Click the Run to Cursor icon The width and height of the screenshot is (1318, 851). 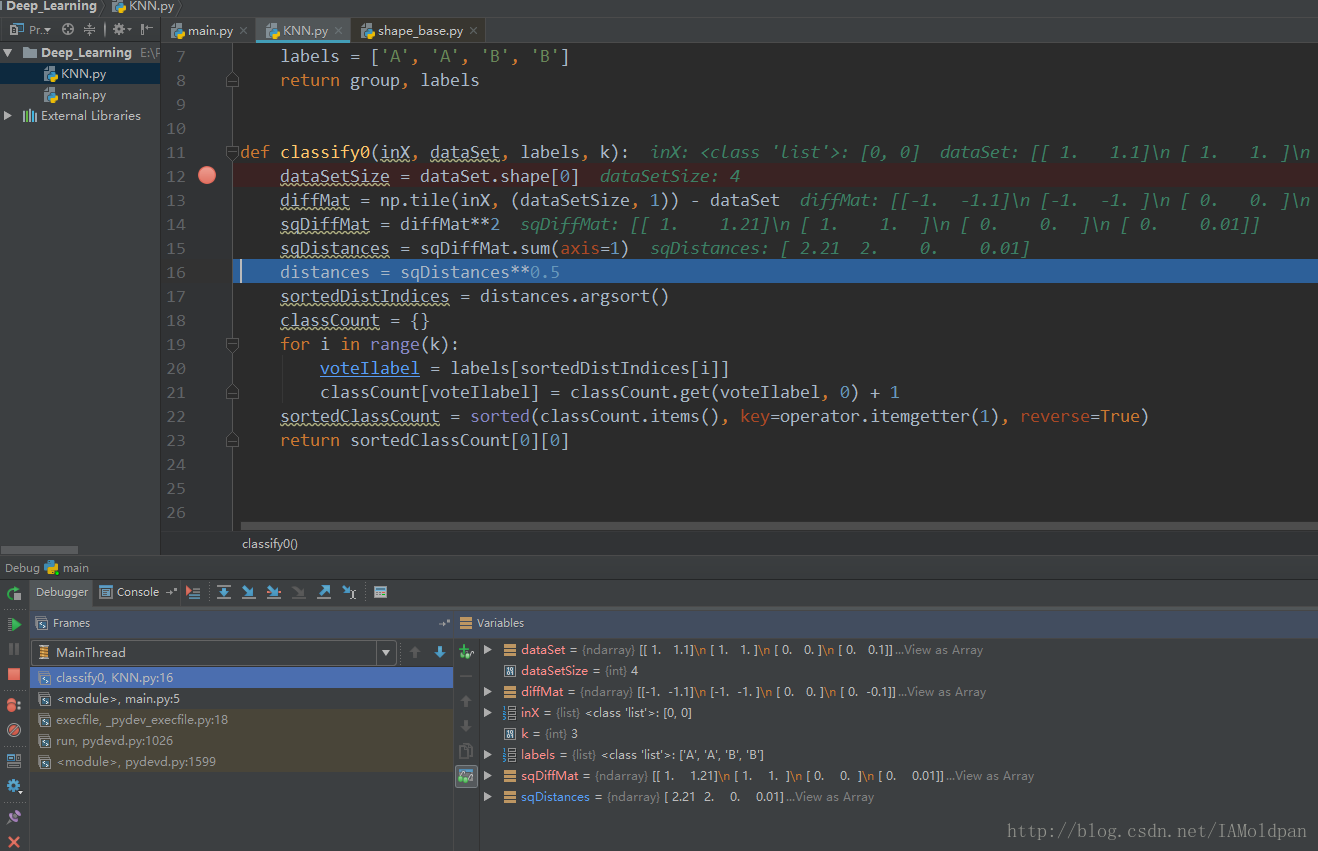349,593
